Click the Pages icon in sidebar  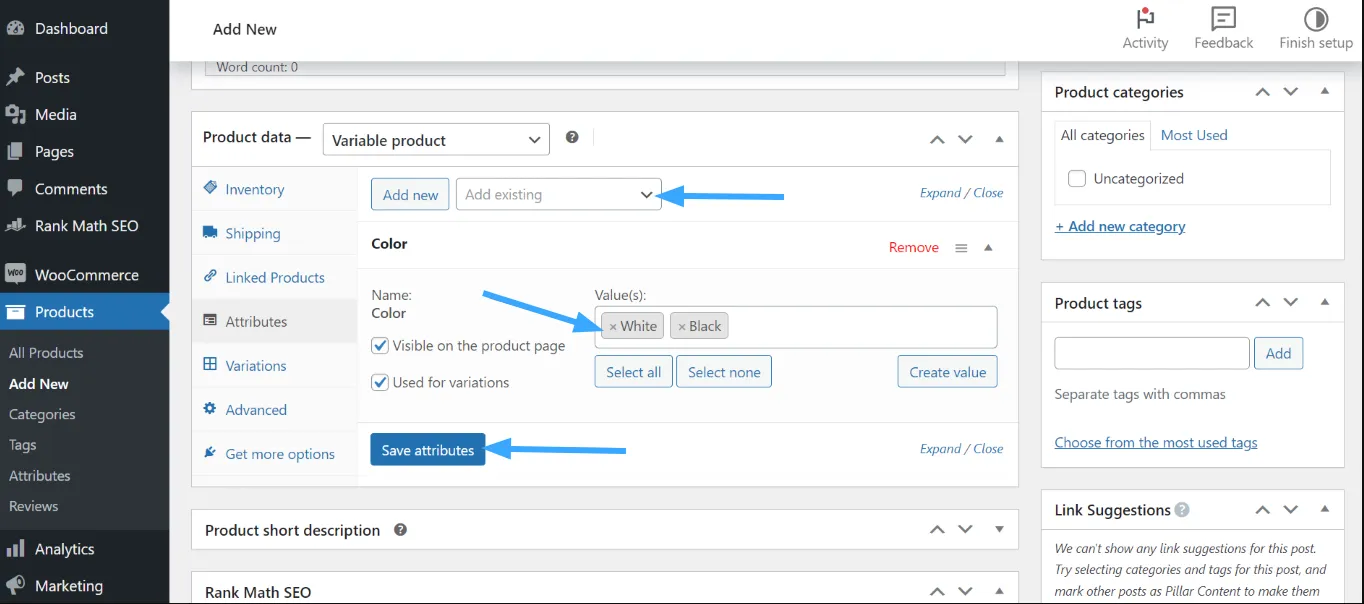tap(15, 151)
